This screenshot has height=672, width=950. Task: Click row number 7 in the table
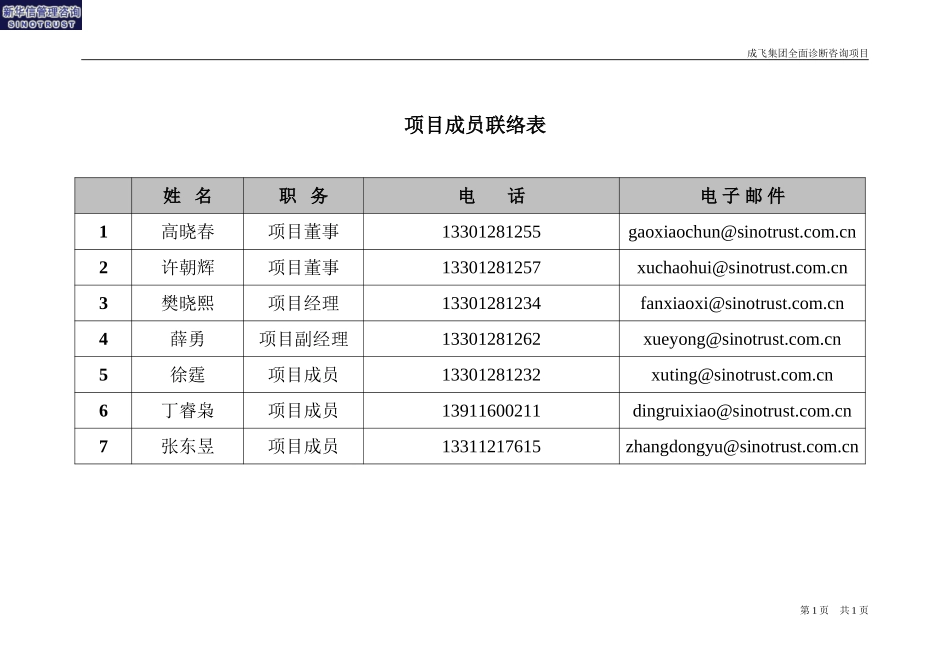[103, 446]
